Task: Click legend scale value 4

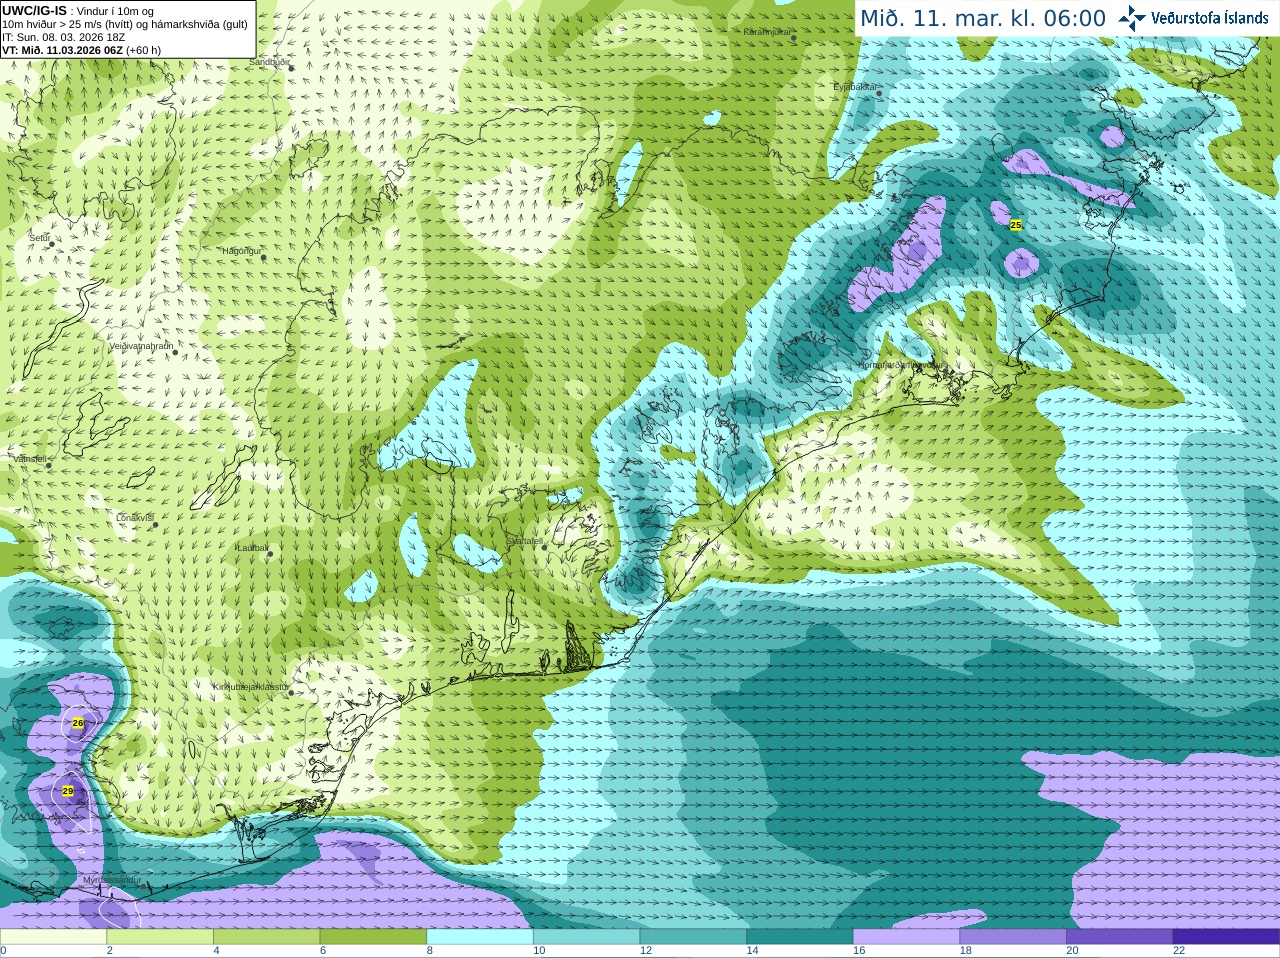Action: [x=216, y=951]
